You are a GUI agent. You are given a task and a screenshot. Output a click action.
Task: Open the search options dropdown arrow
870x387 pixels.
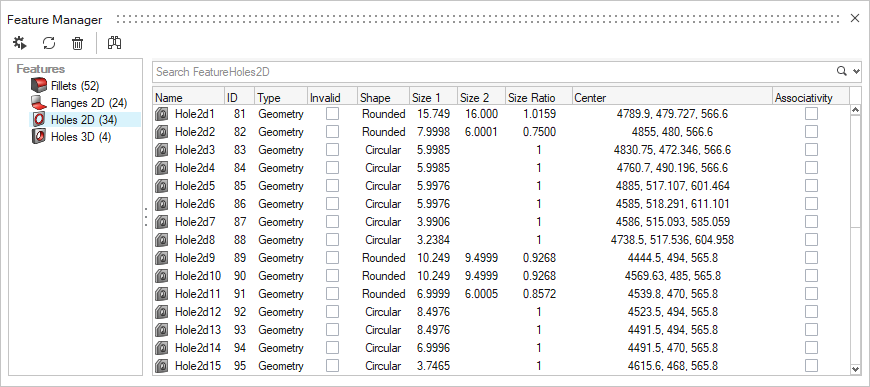click(x=856, y=71)
